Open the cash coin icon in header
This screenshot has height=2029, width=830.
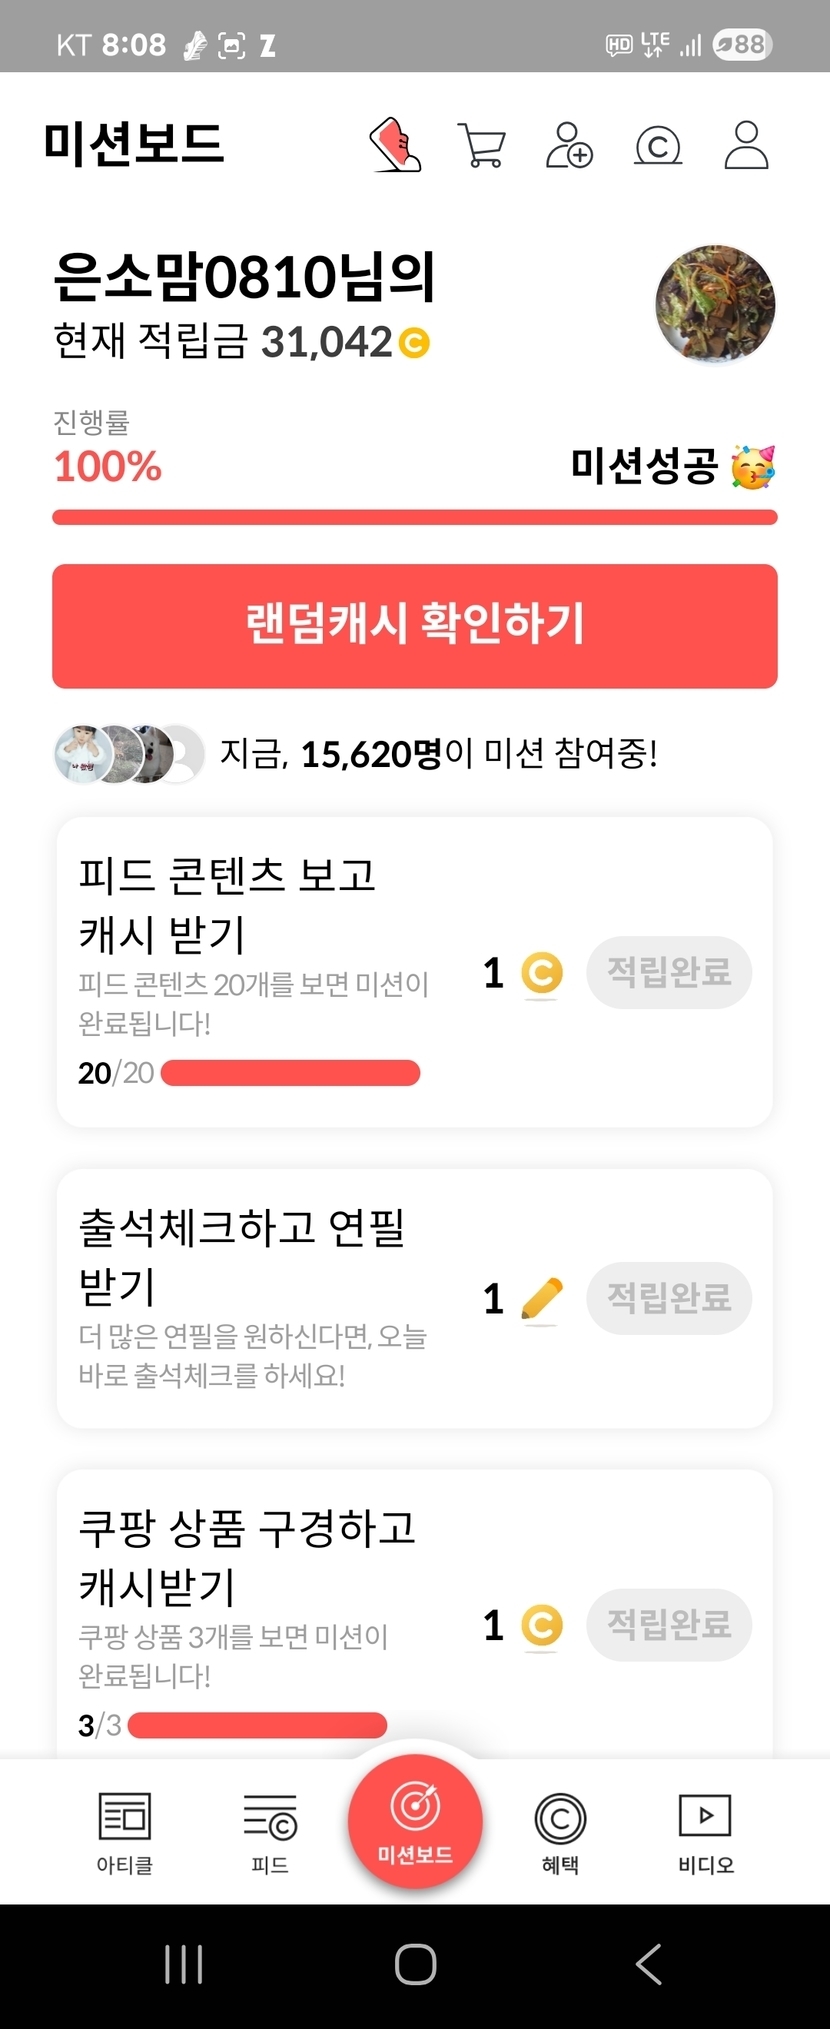point(658,146)
